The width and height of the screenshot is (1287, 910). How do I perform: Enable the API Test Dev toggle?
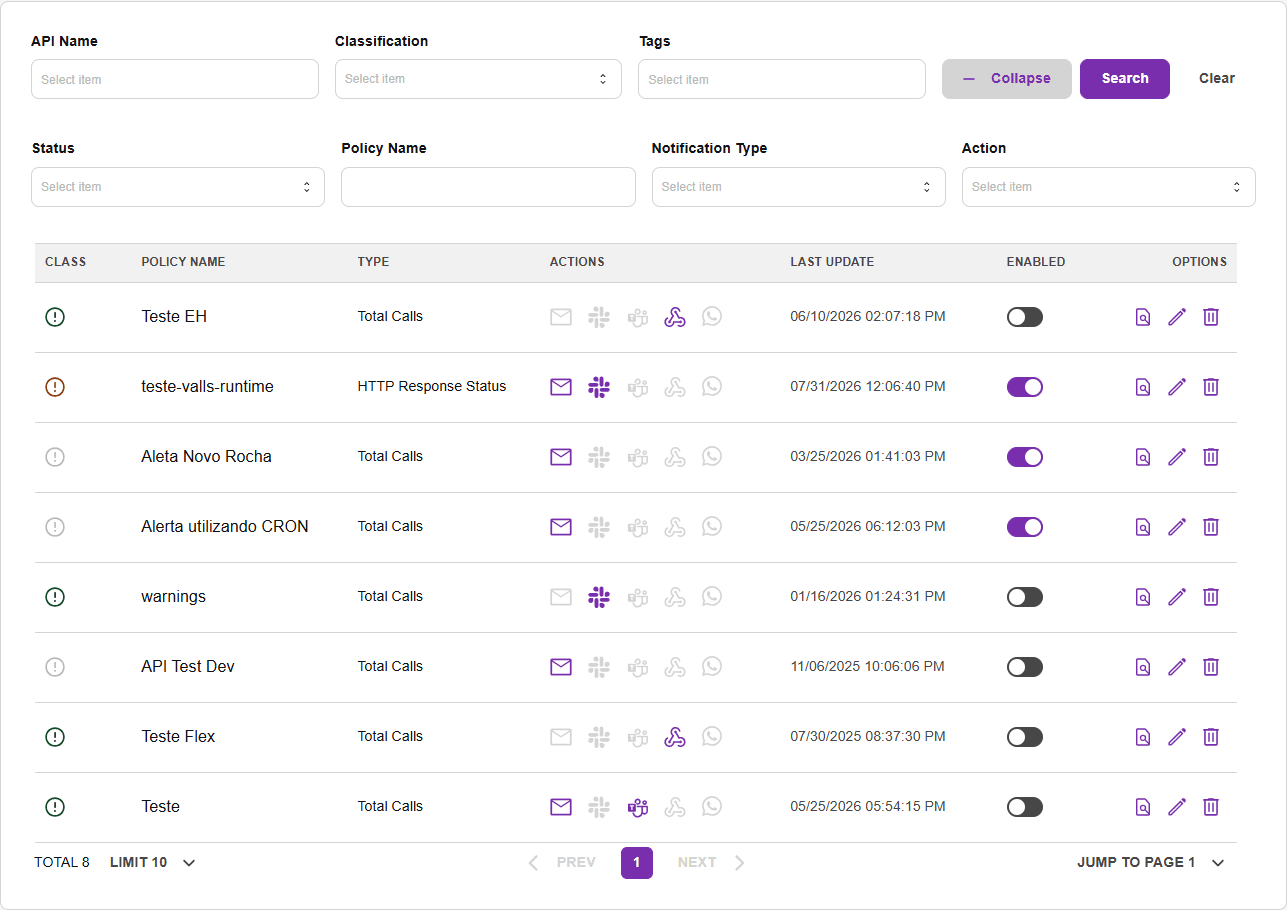(x=1025, y=667)
